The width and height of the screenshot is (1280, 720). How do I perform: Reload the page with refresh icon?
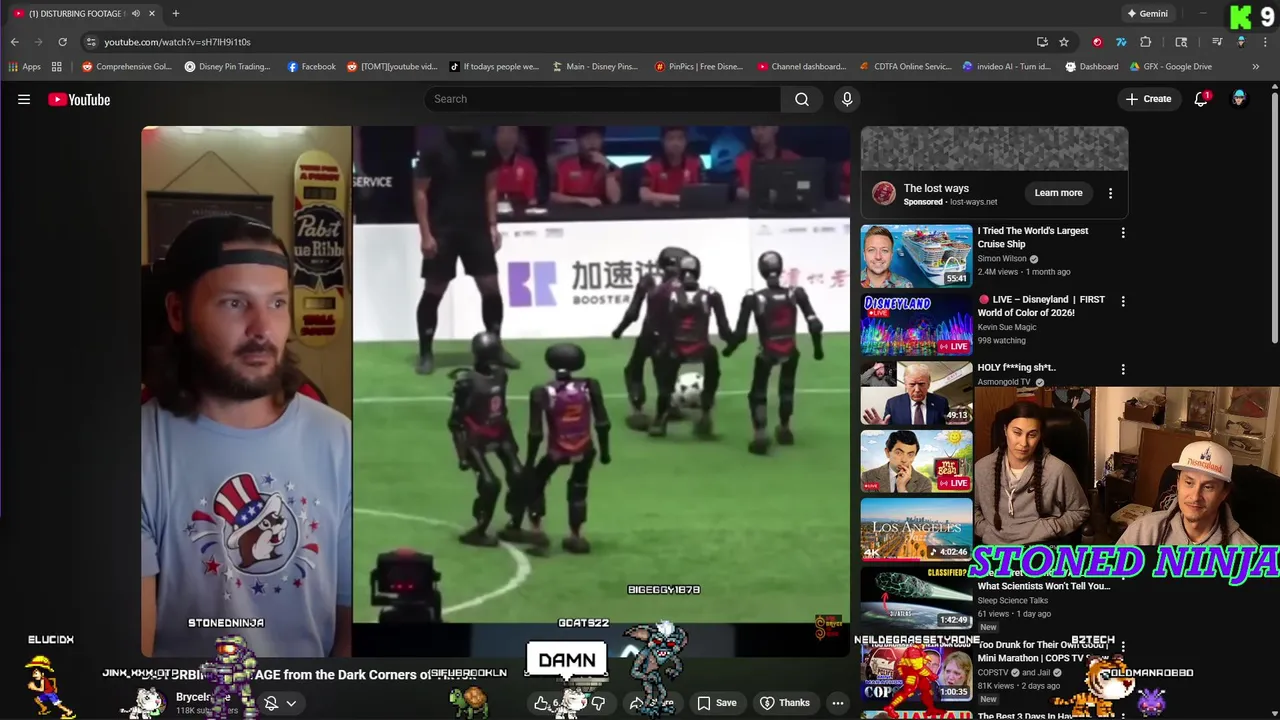tap(62, 42)
